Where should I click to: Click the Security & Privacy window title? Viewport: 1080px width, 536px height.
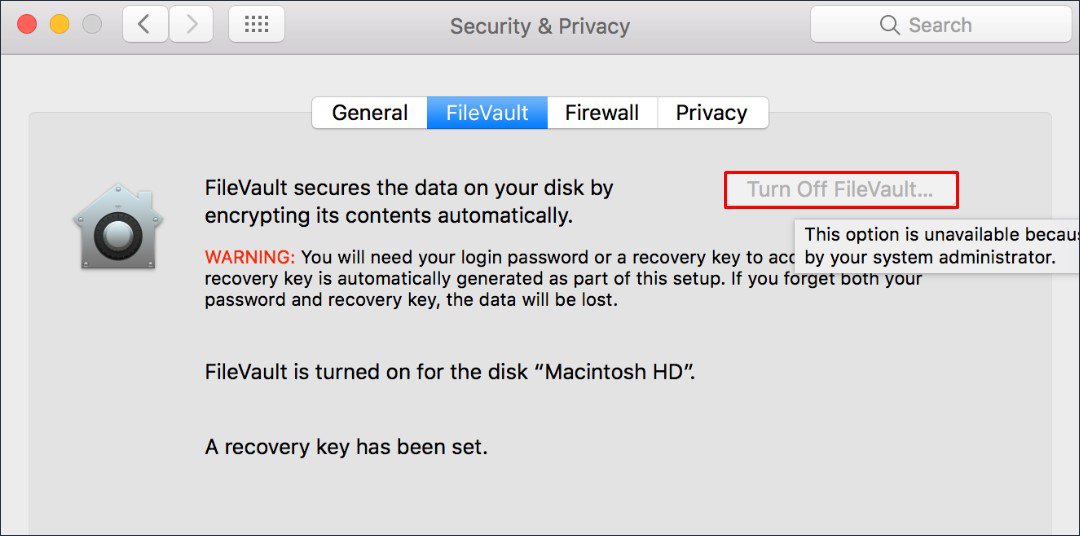pyautogui.click(x=539, y=26)
